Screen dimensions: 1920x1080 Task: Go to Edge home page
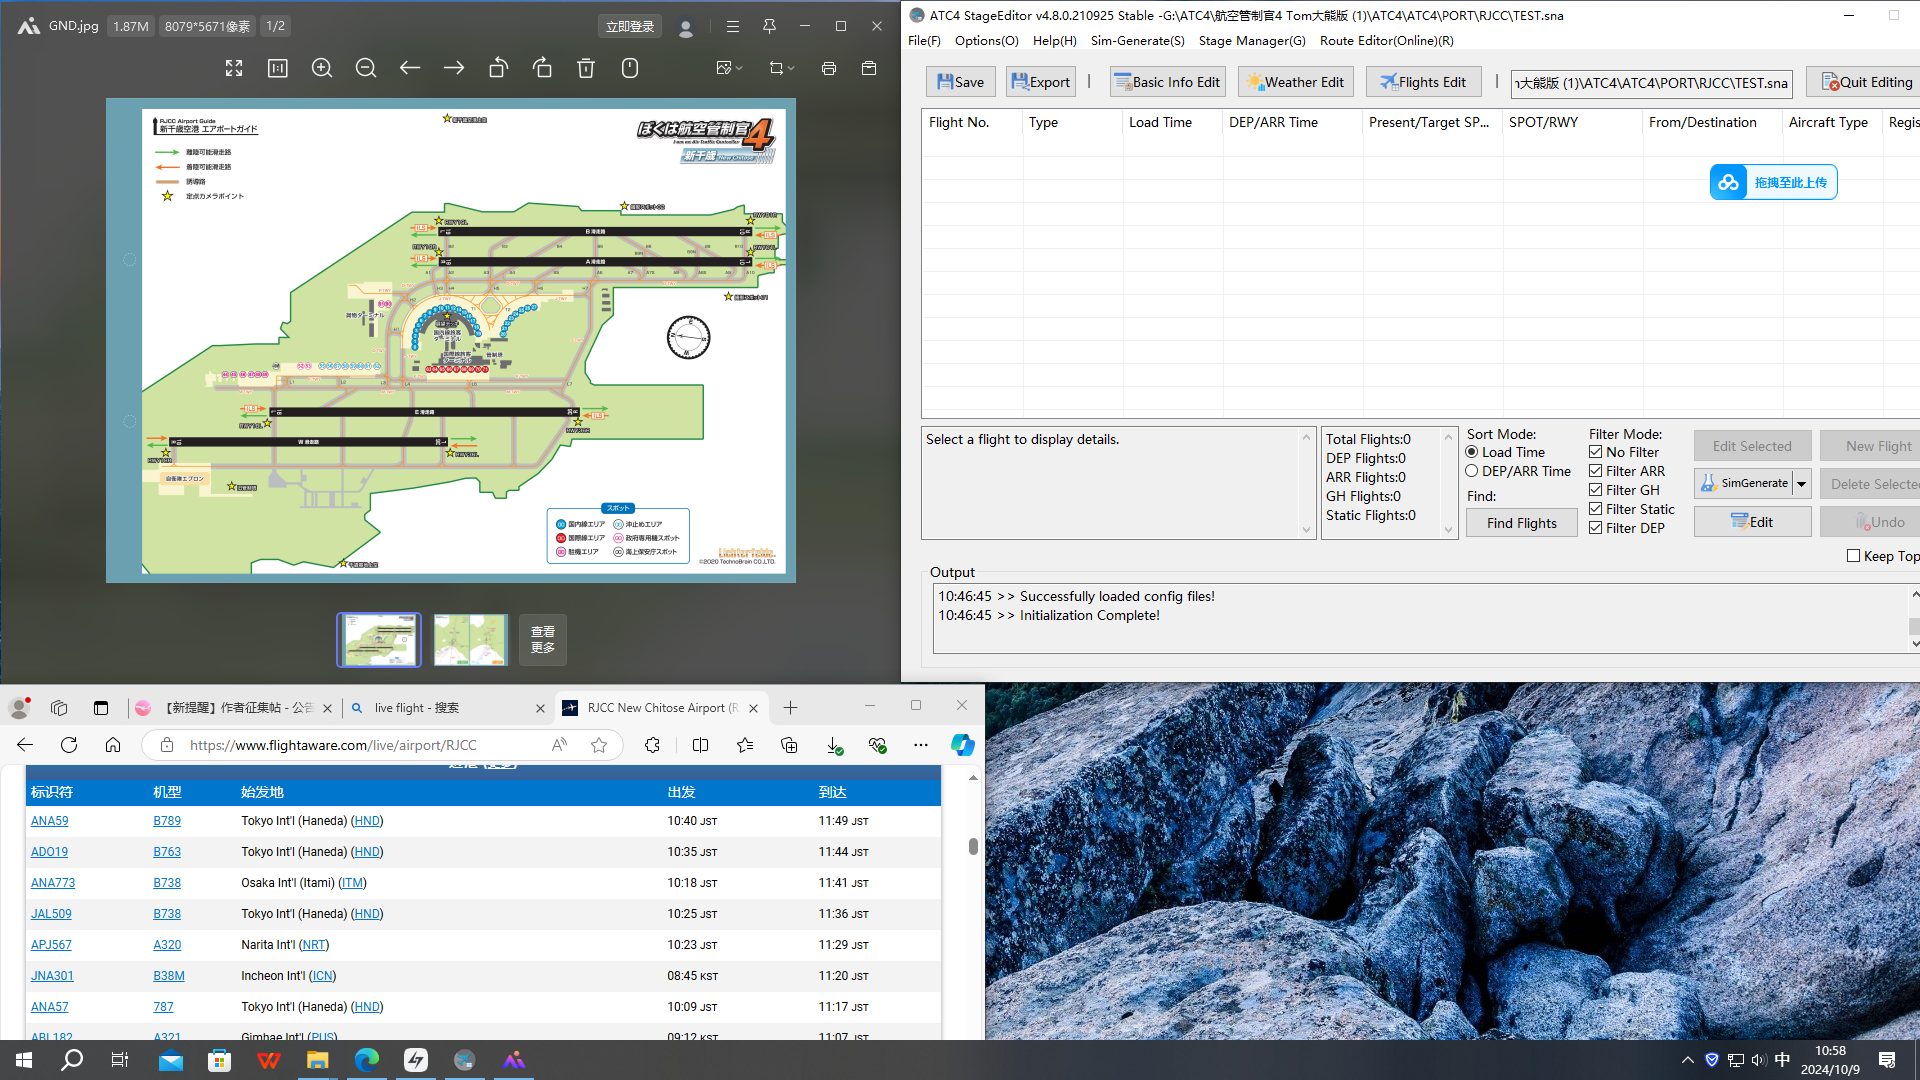(x=113, y=745)
